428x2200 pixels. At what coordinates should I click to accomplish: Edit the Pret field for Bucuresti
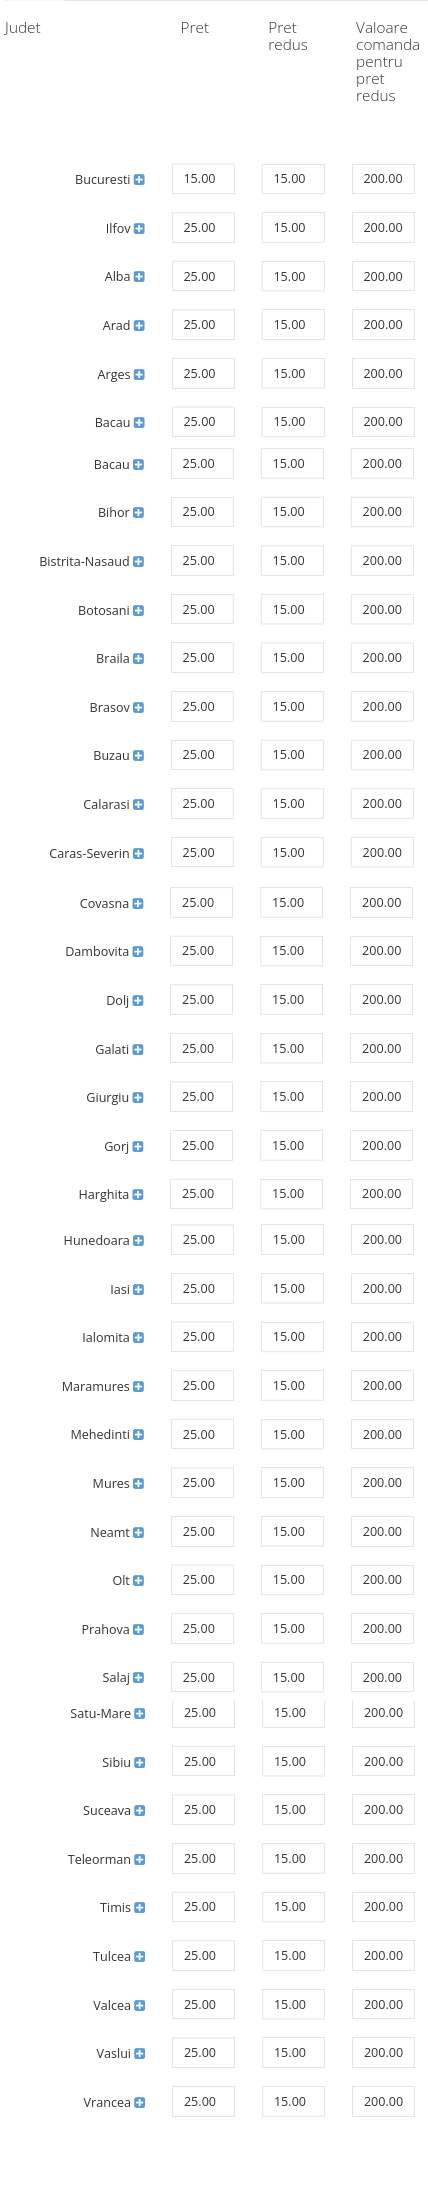[x=203, y=179]
